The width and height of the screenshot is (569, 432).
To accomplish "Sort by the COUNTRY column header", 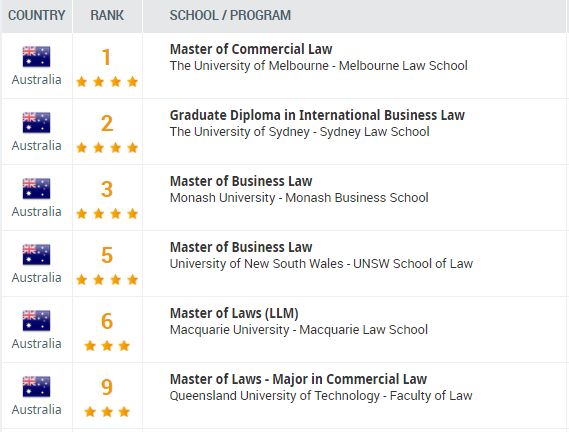I will 37,15.
